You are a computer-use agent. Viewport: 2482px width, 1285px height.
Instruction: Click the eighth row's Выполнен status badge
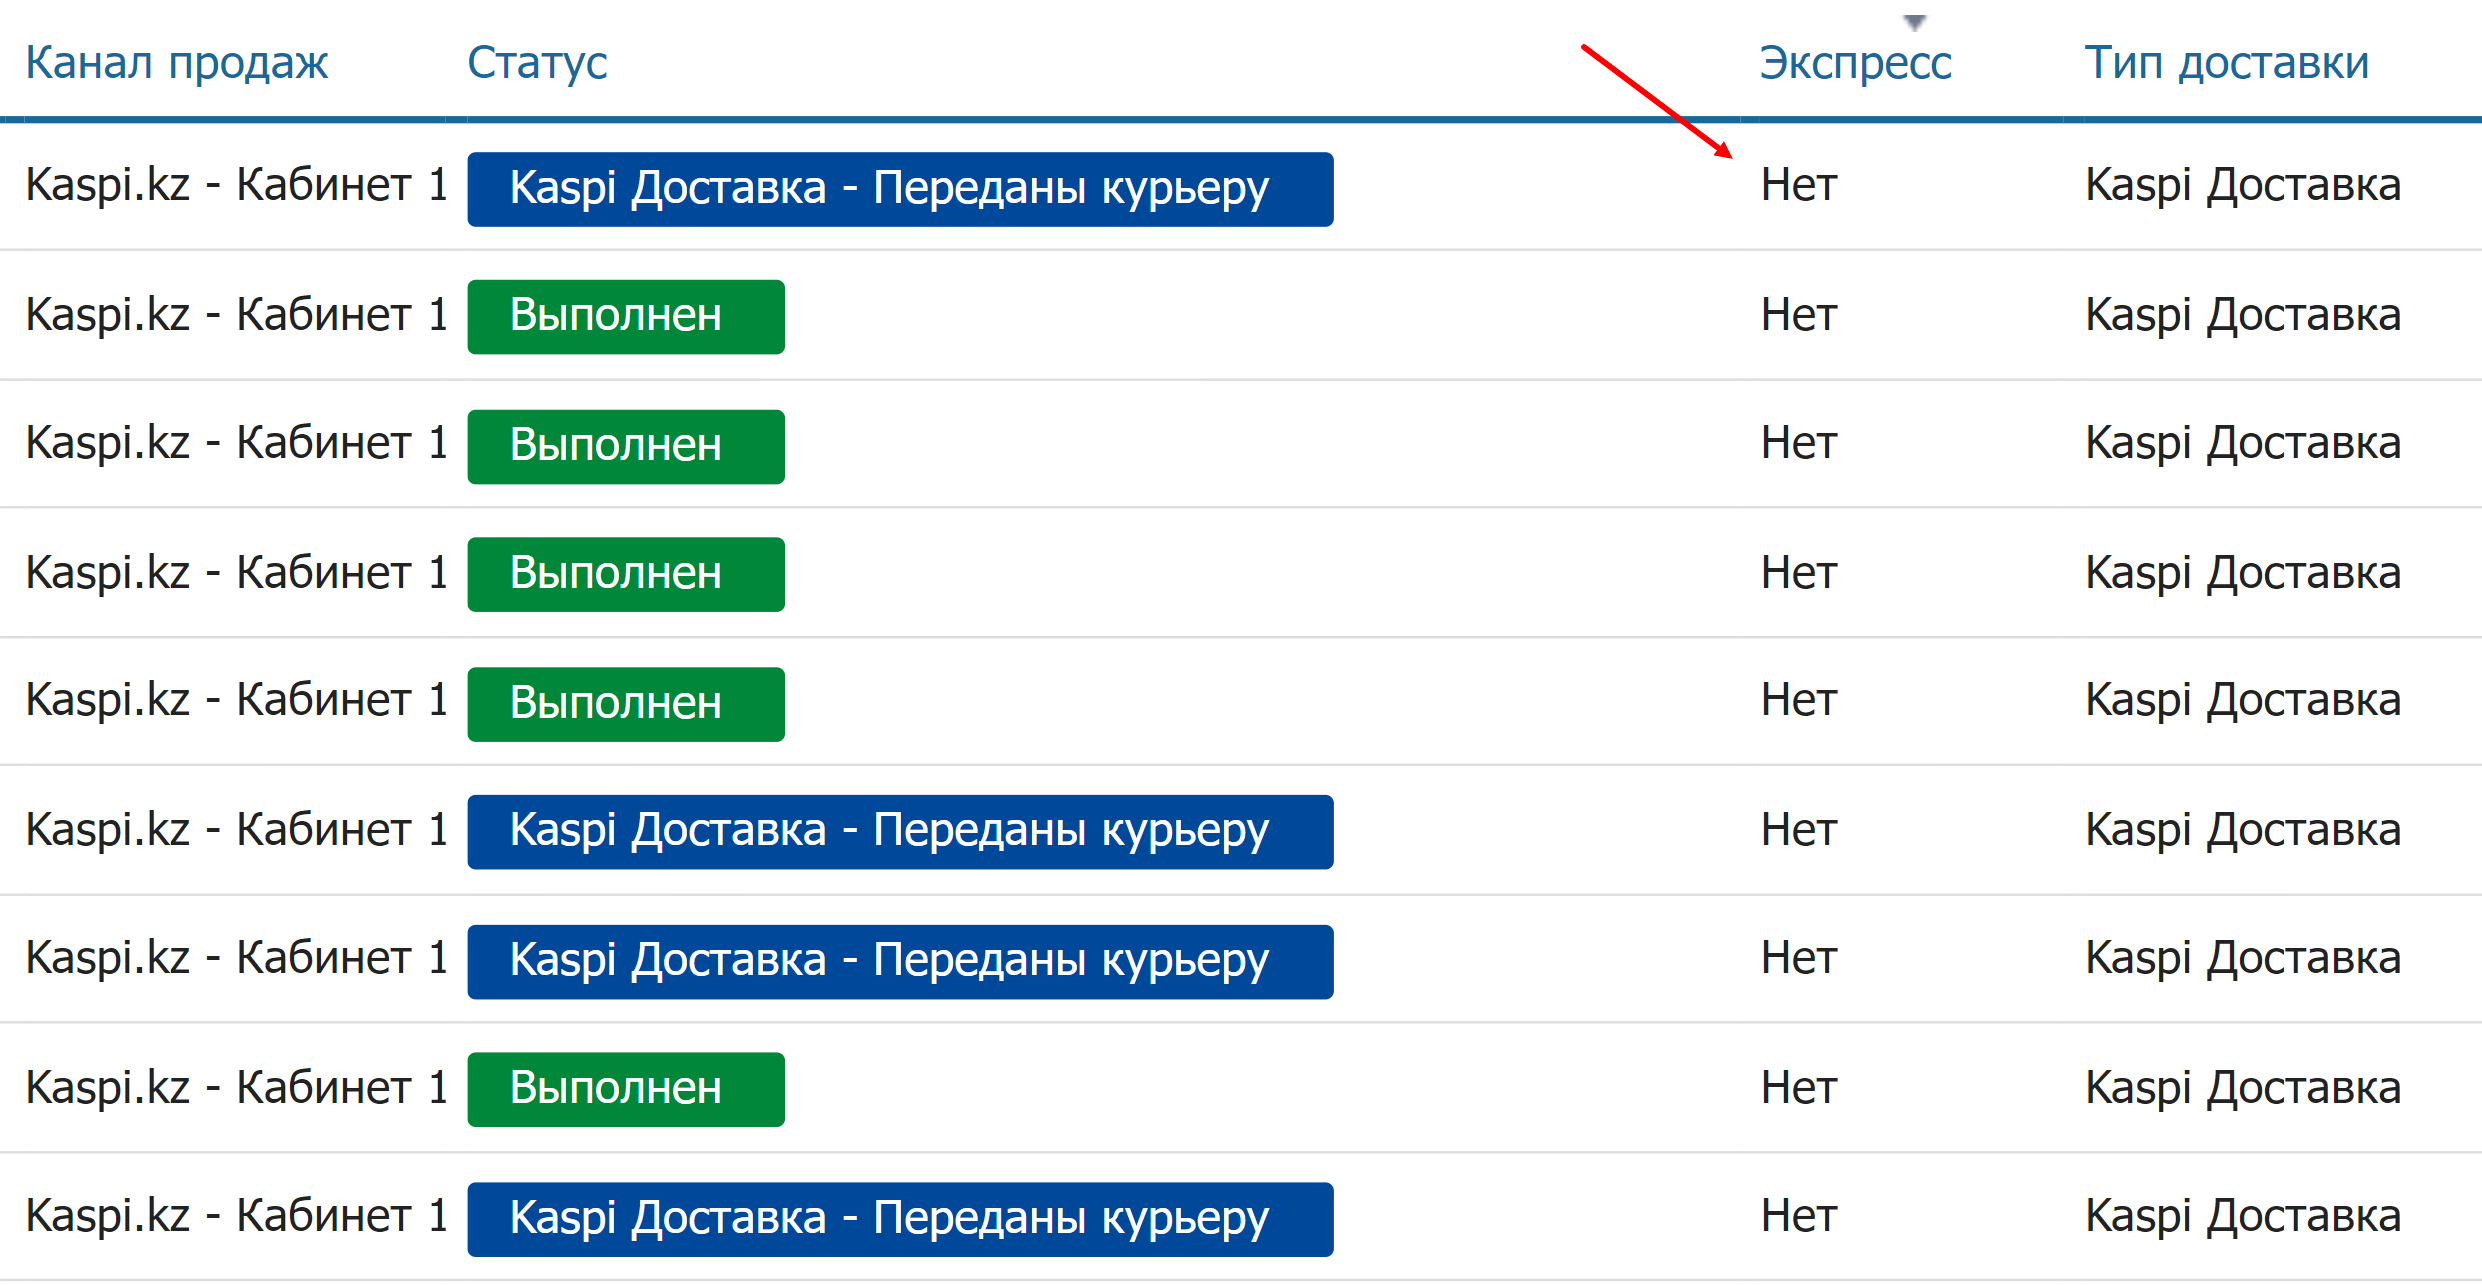(625, 1089)
